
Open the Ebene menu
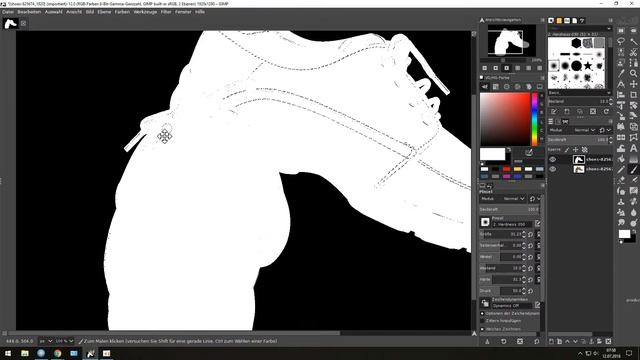pyautogui.click(x=104, y=12)
